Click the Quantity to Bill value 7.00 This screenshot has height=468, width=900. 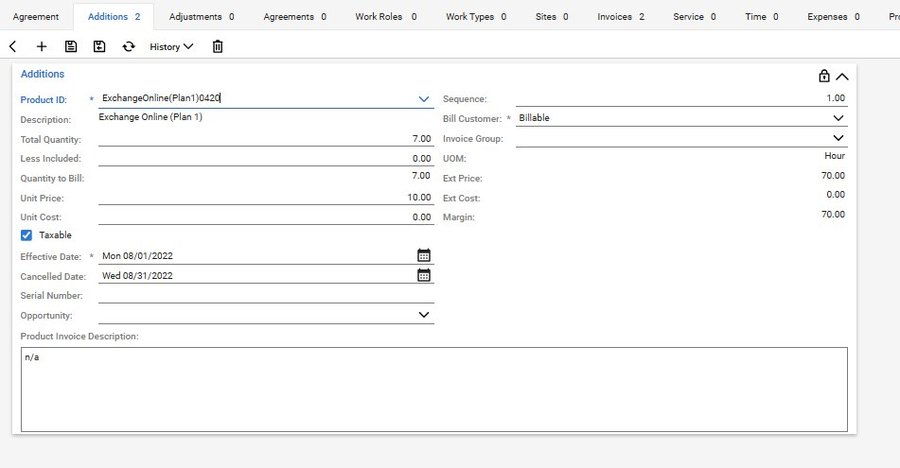tap(421, 175)
